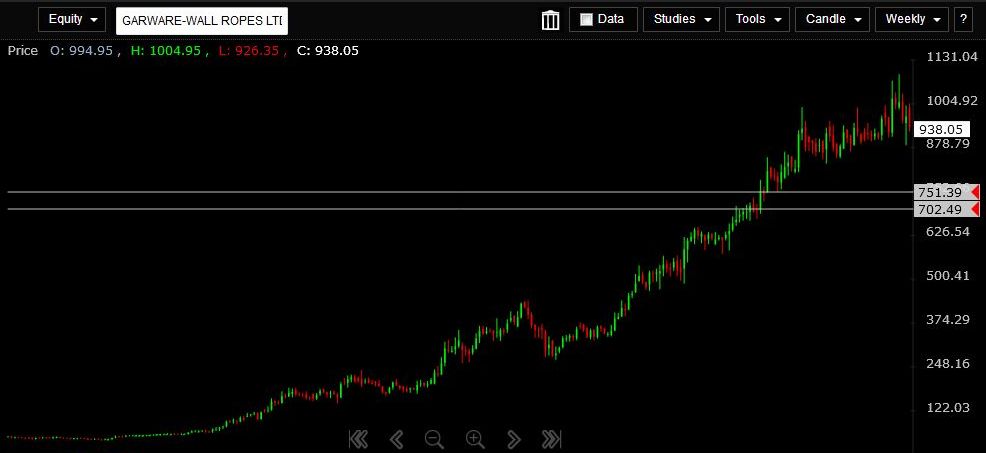Screen dimensions: 986x453
Task: Open the Candle chart type dropdown
Action: pyautogui.click(x=832, y=19)
